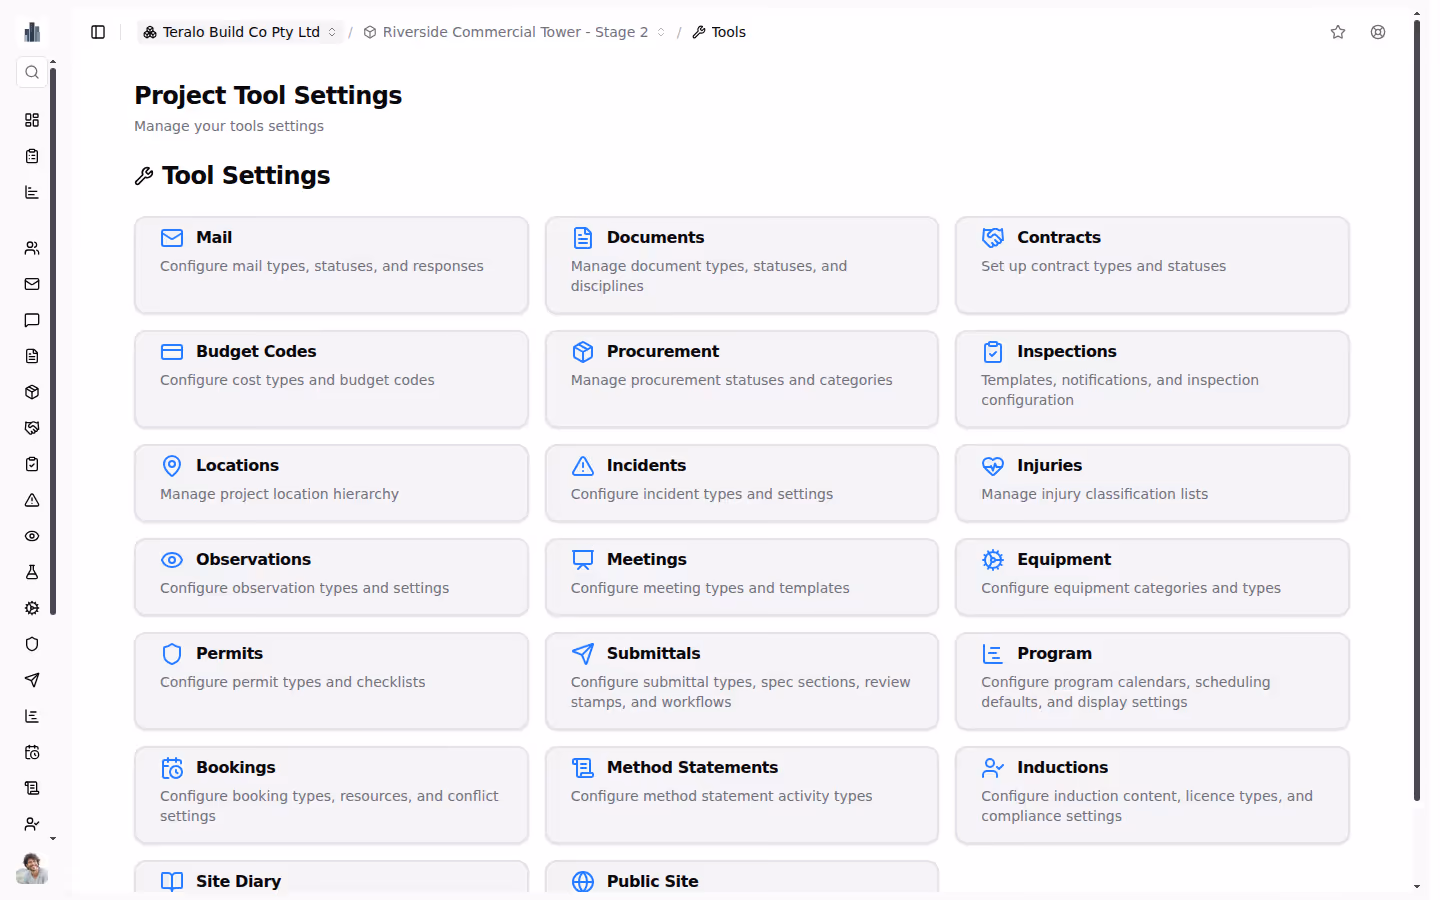This screenshot has width=1440, height=900.
Task: Click the sidebar warning triangle icon
Action: coord(32,500)
